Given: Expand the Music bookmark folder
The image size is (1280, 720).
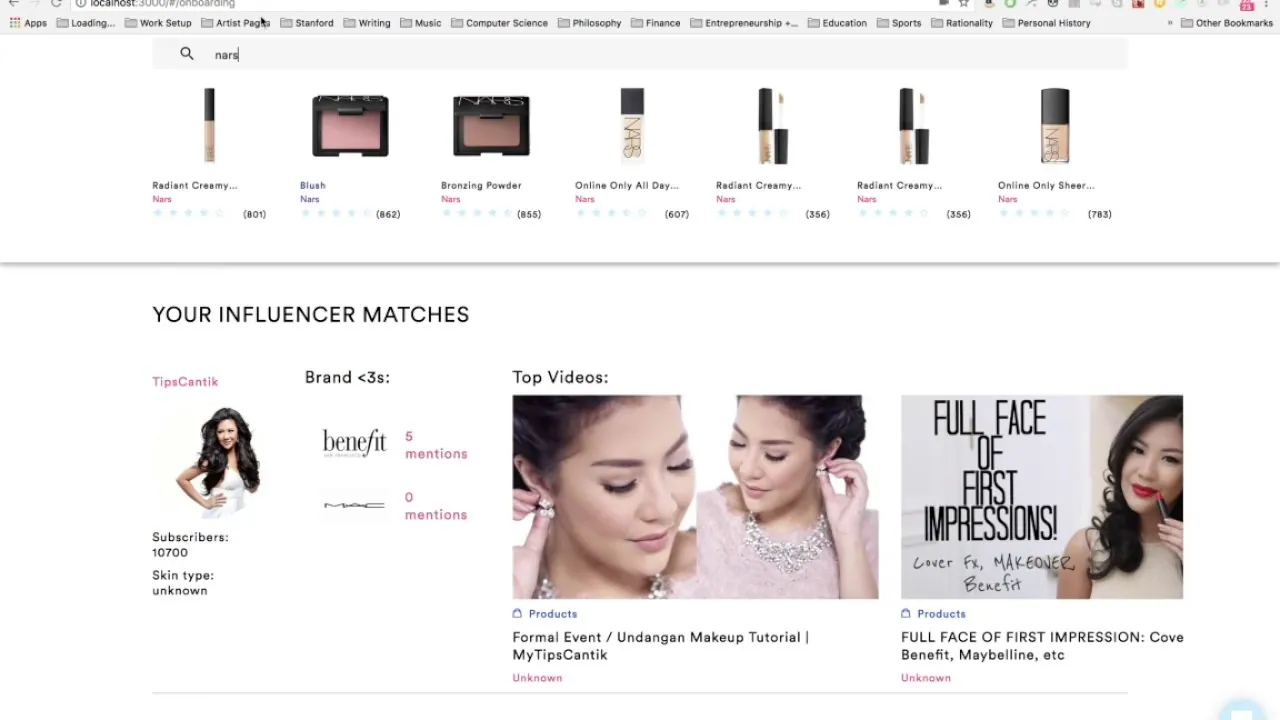Looking at the screenshot, I should click(421, 23).
